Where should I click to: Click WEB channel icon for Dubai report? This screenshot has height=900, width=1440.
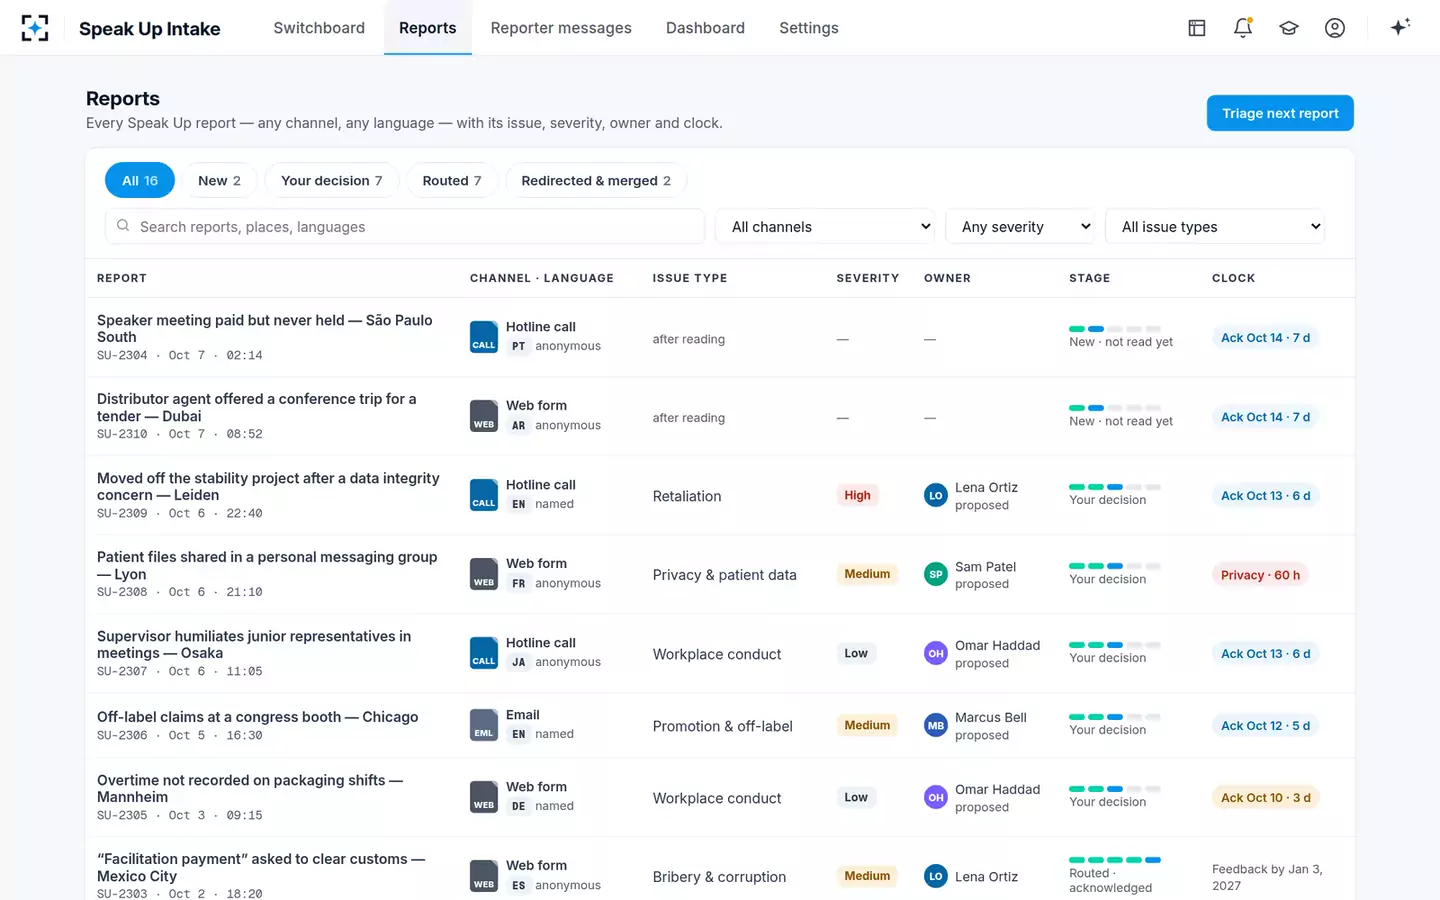pyautogui.click(x=484, y=416)
